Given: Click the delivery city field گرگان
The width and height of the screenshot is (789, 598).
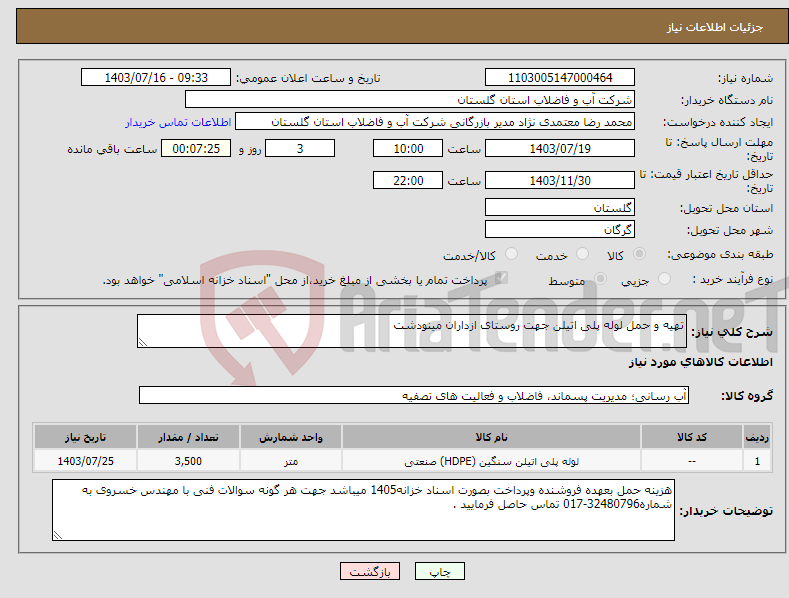Looking at the screenshot, I should tap(560, 230).
